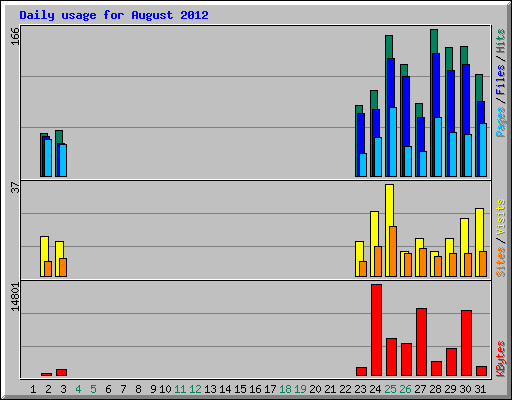This screenshot has height=400, width=512.
Task: Click day label 10 on the x-axis
Action: pos(165,389)
